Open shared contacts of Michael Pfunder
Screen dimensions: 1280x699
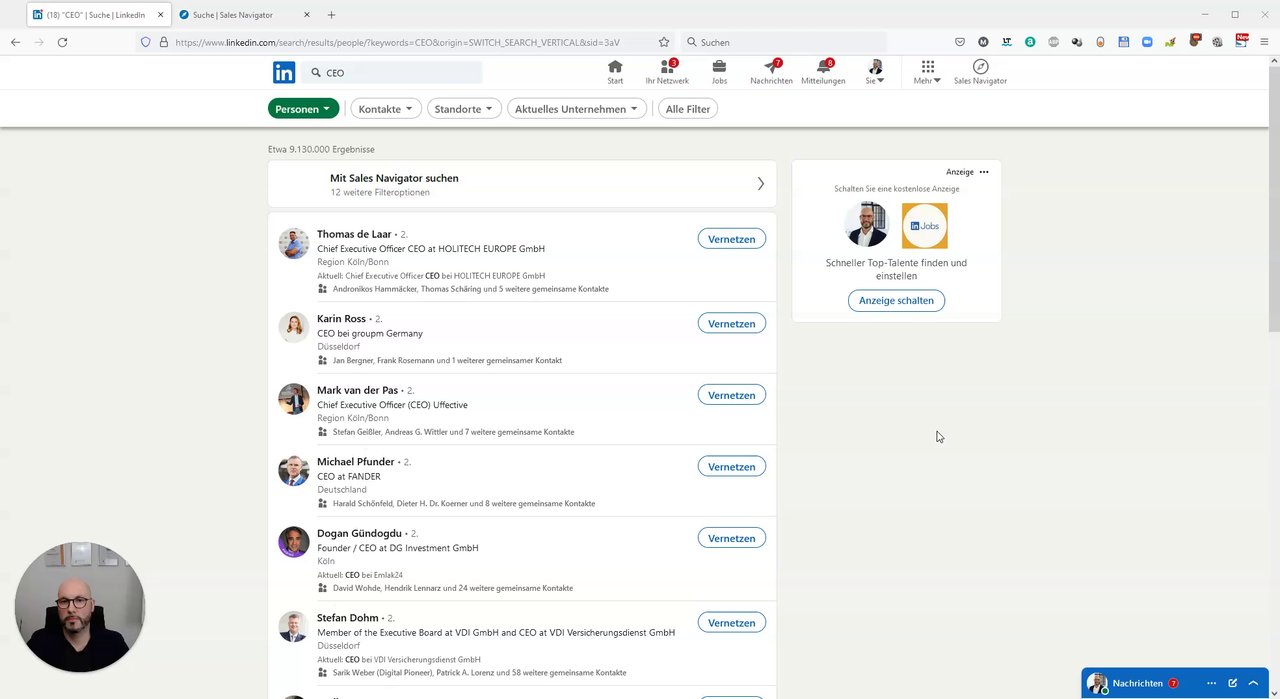[x=463, y=503]
